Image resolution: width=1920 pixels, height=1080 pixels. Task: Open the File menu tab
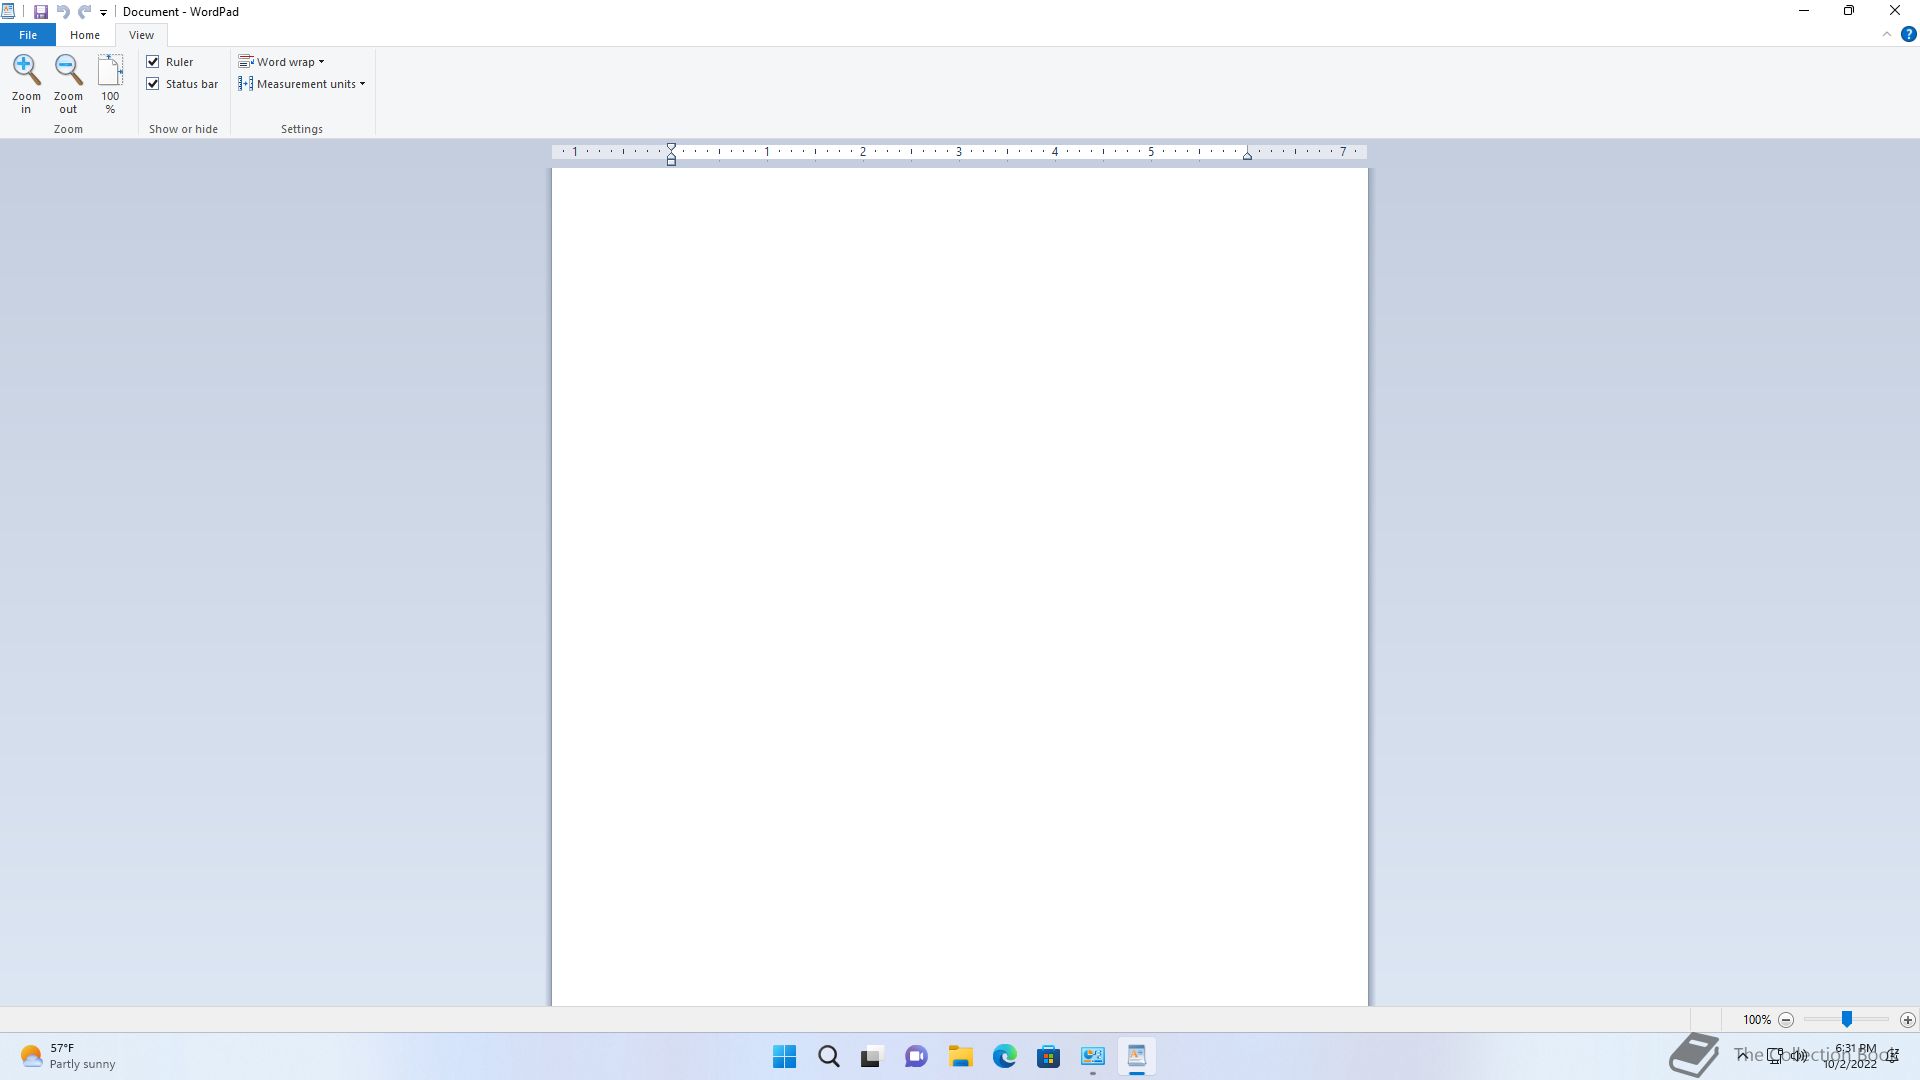click(28, 35)
